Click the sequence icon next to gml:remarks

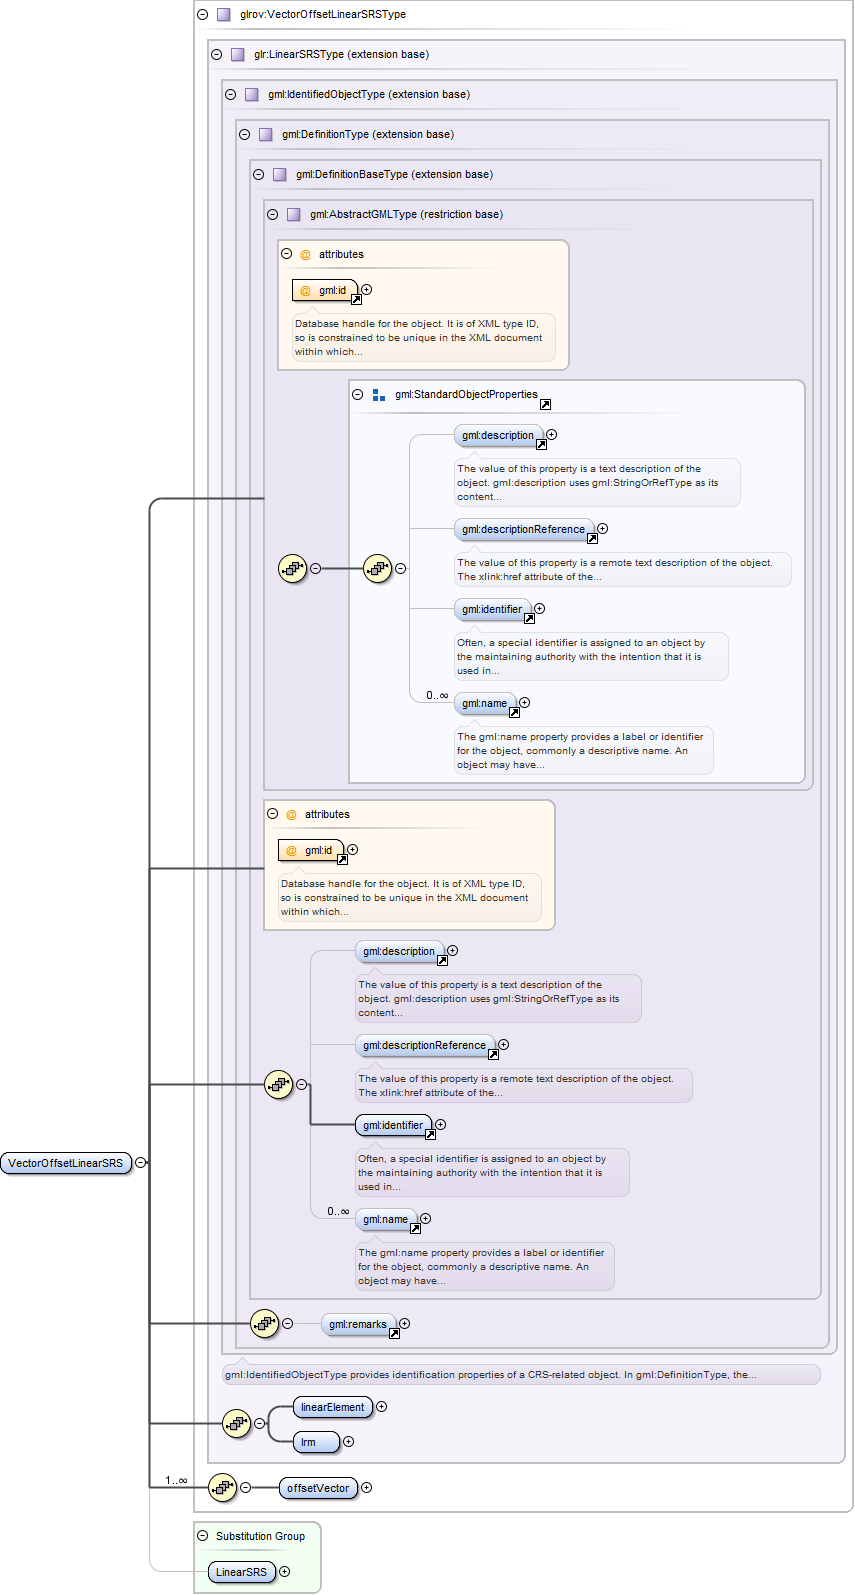coord(264,1324)
